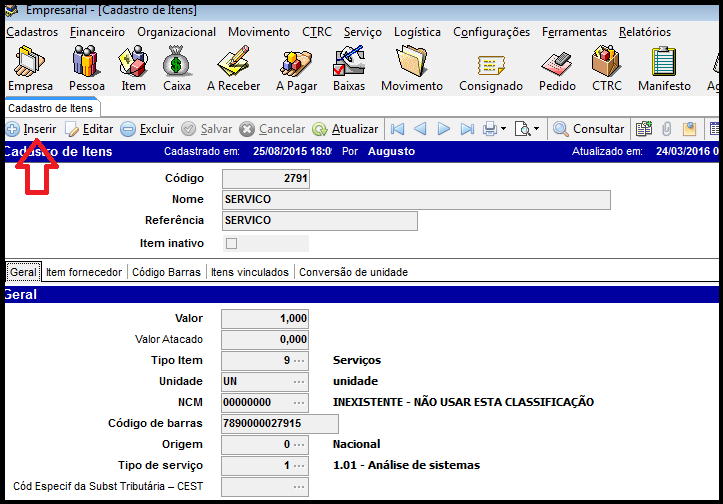This screenshot has width=723, height=504.
Task: Go to the first record
Action: pyautogui.click(x=397, y=129)
